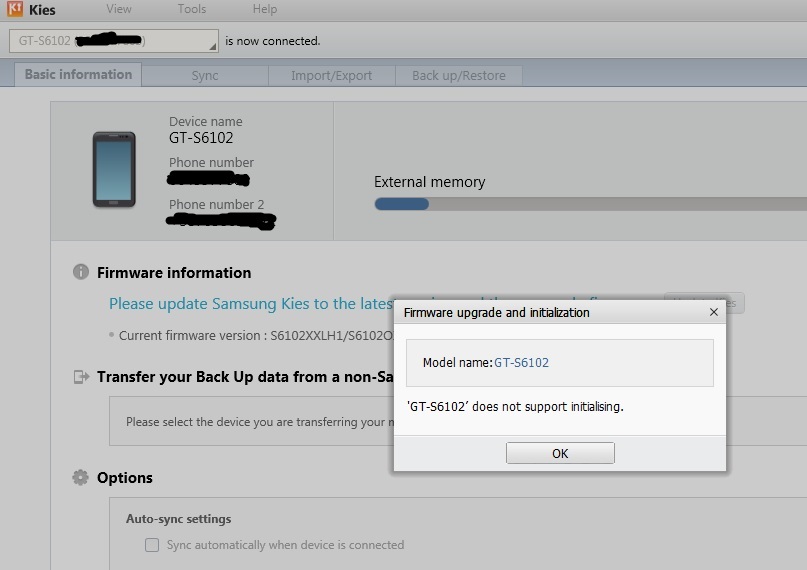
Task: Close the Firmware upgrade and initialization dialog
Action: pos(714,312)
